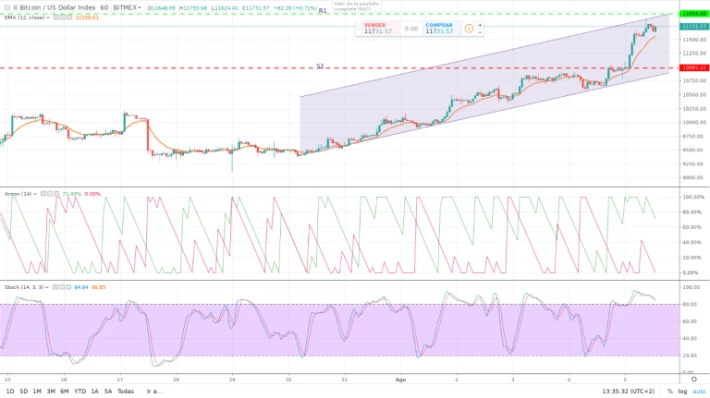Image resolution: width=710 pixels, height=398 pixels.
Task: Click the Bitcoin / US Dollar Index title
Action: tap(58, 8)
